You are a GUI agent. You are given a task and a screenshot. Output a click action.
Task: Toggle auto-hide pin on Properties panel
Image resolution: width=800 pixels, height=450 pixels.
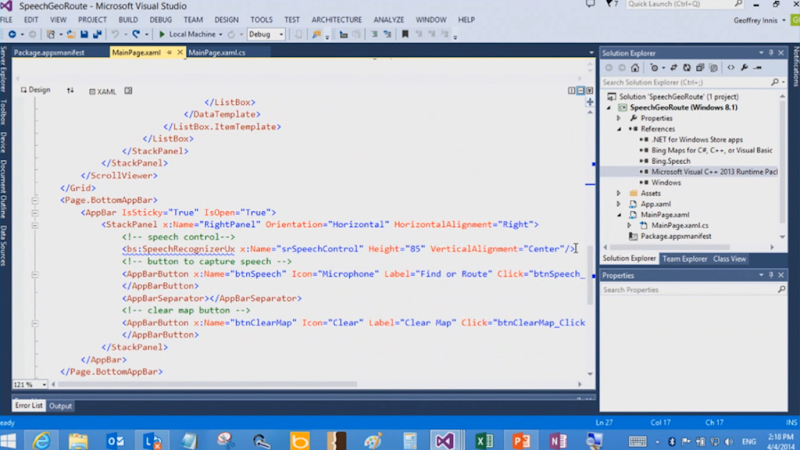pyautogui.click(x=771, y=276)
